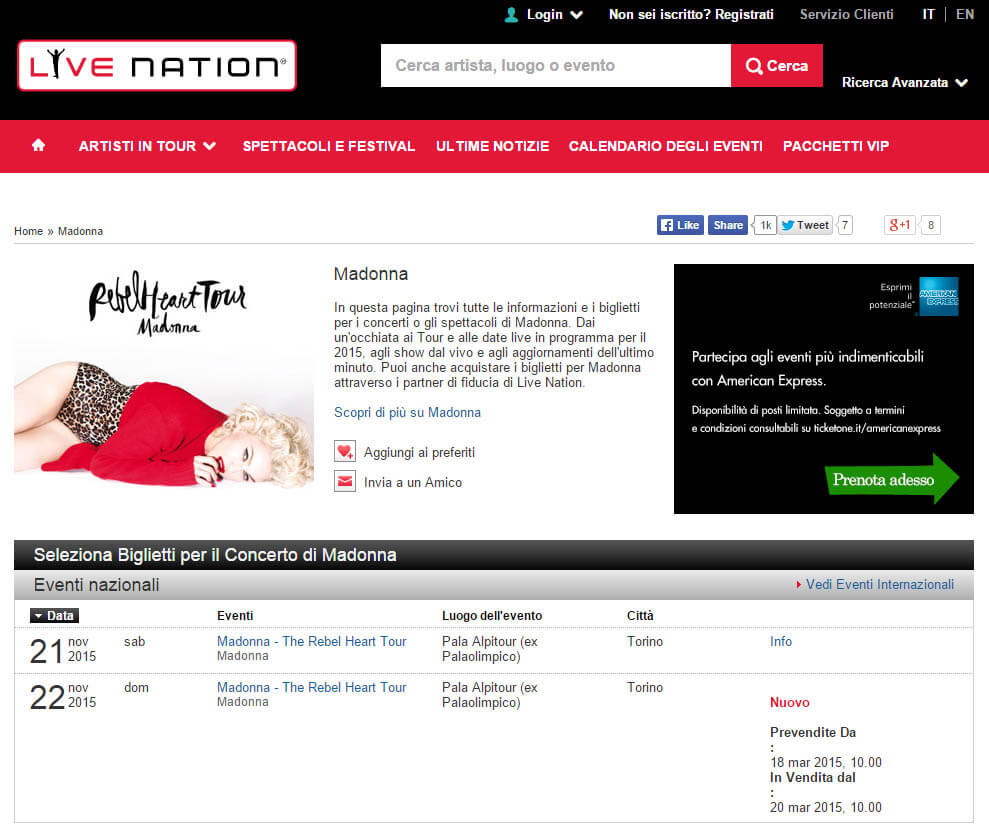Viewport: 989px width, 828px height.
Task: Click the Madonna breadcrumb
Action: pyautogui.click(x=80, y=231)
